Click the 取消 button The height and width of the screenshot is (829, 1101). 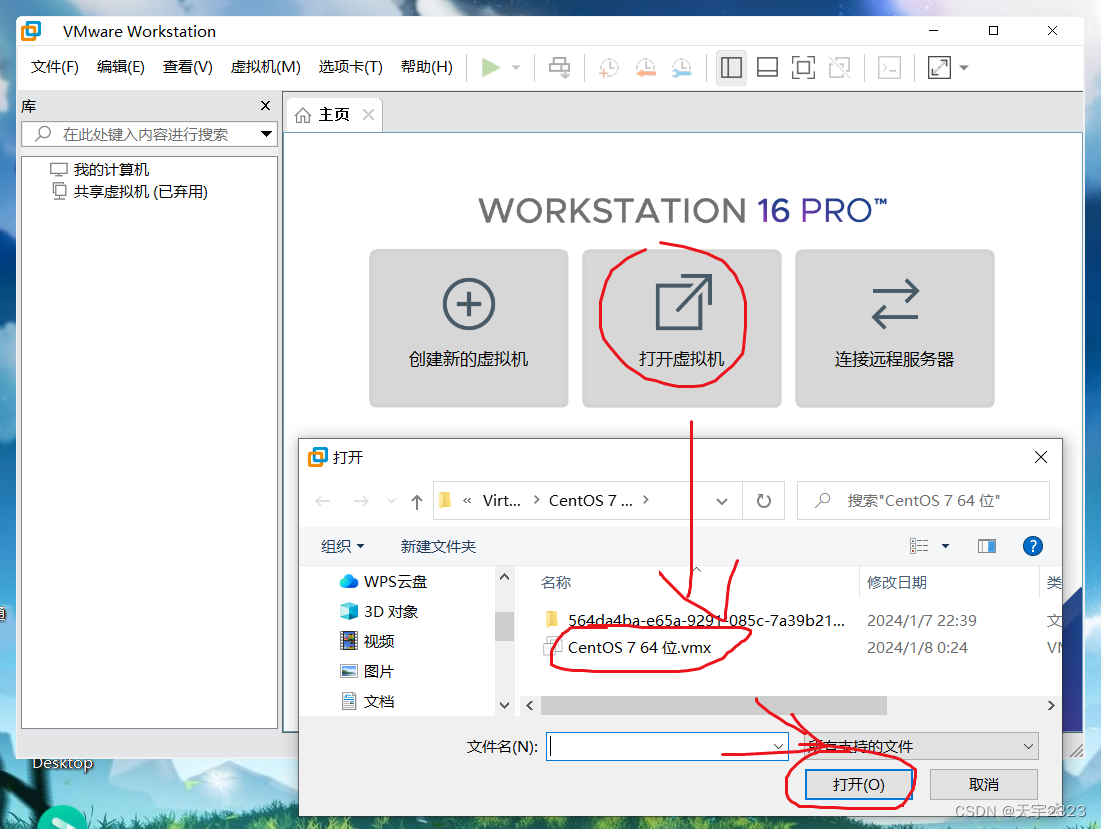coord(984,784)
